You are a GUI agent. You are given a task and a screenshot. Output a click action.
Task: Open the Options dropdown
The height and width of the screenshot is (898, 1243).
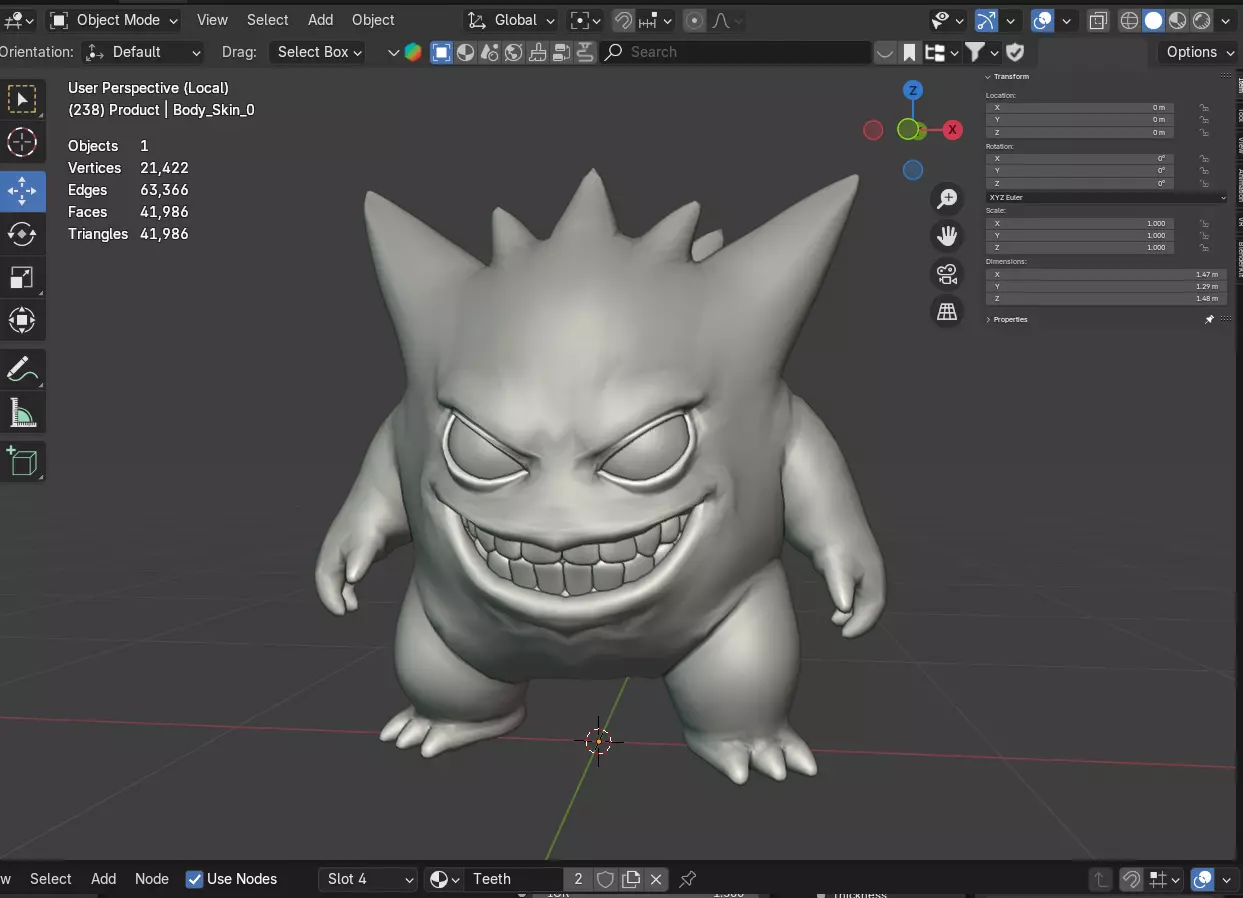[x=1199, y=52]
